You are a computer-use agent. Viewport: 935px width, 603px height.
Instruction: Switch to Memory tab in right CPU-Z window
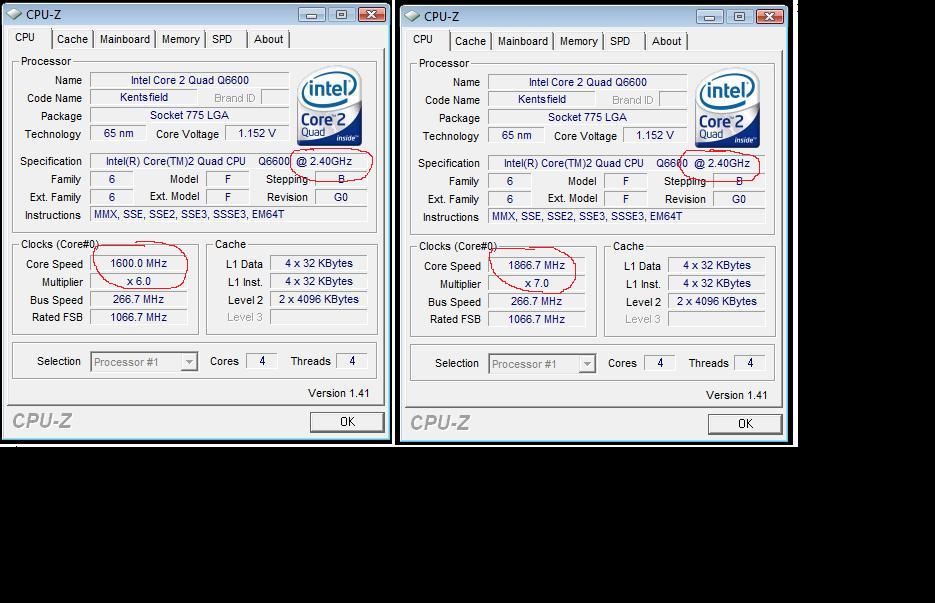pos(578,41)
